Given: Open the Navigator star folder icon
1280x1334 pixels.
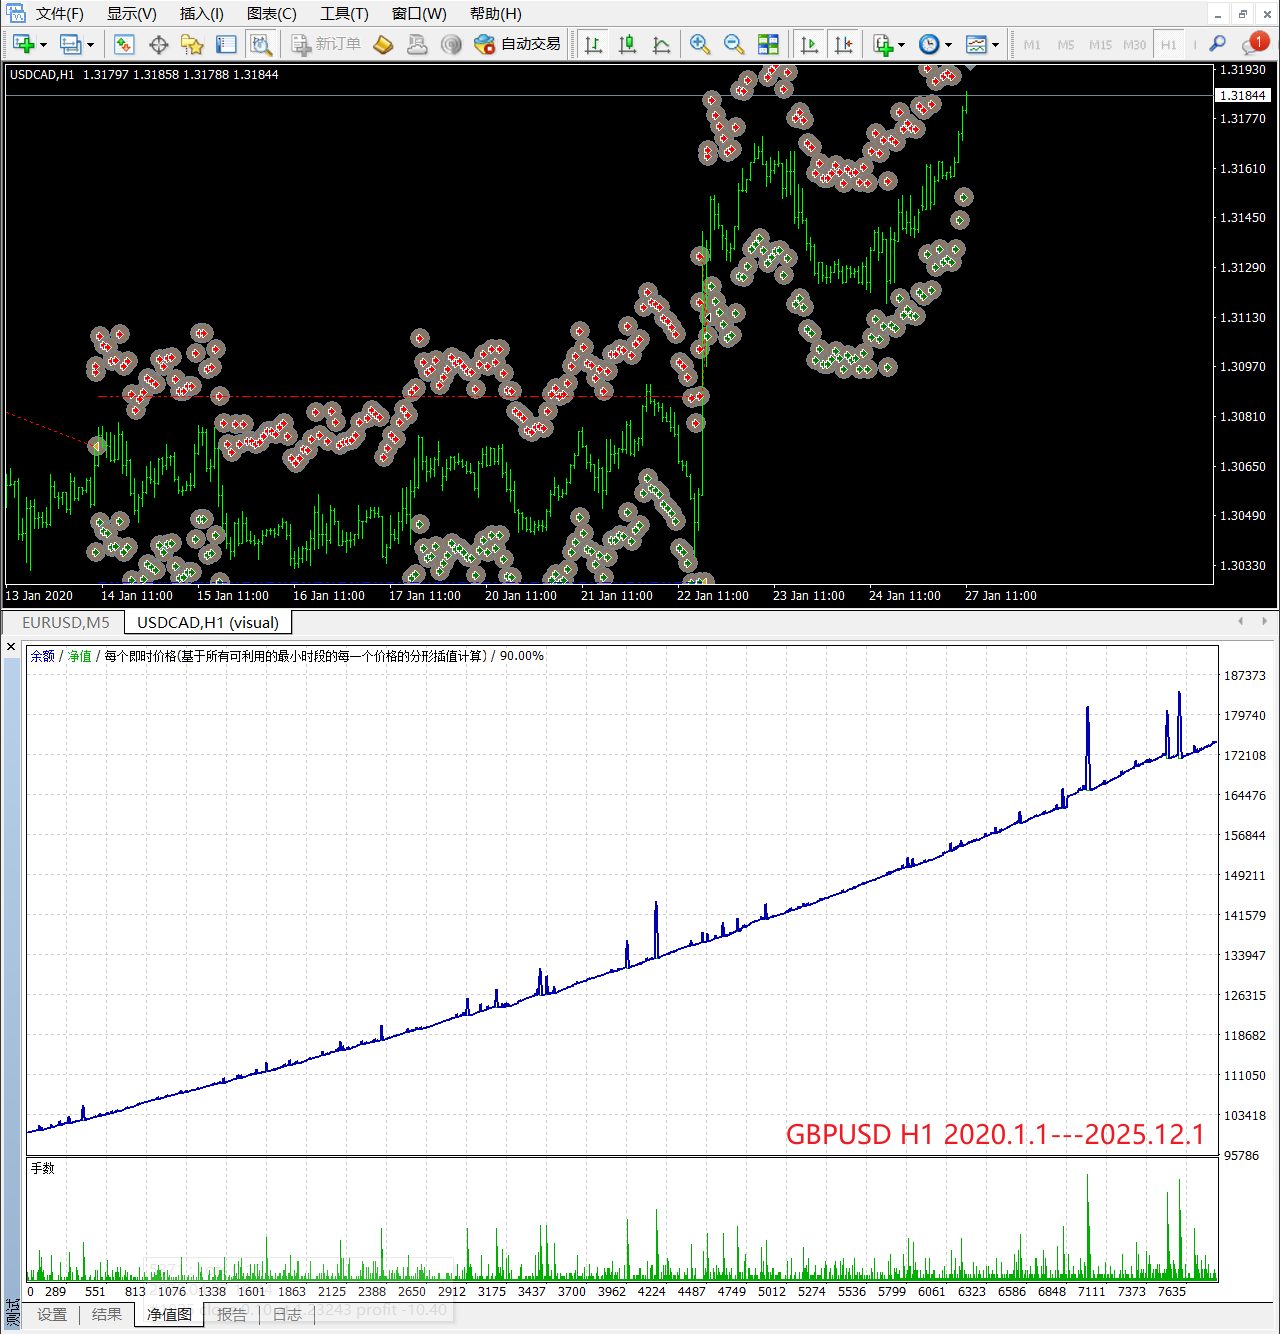Looking at the screenshot, I should point(192,44).
